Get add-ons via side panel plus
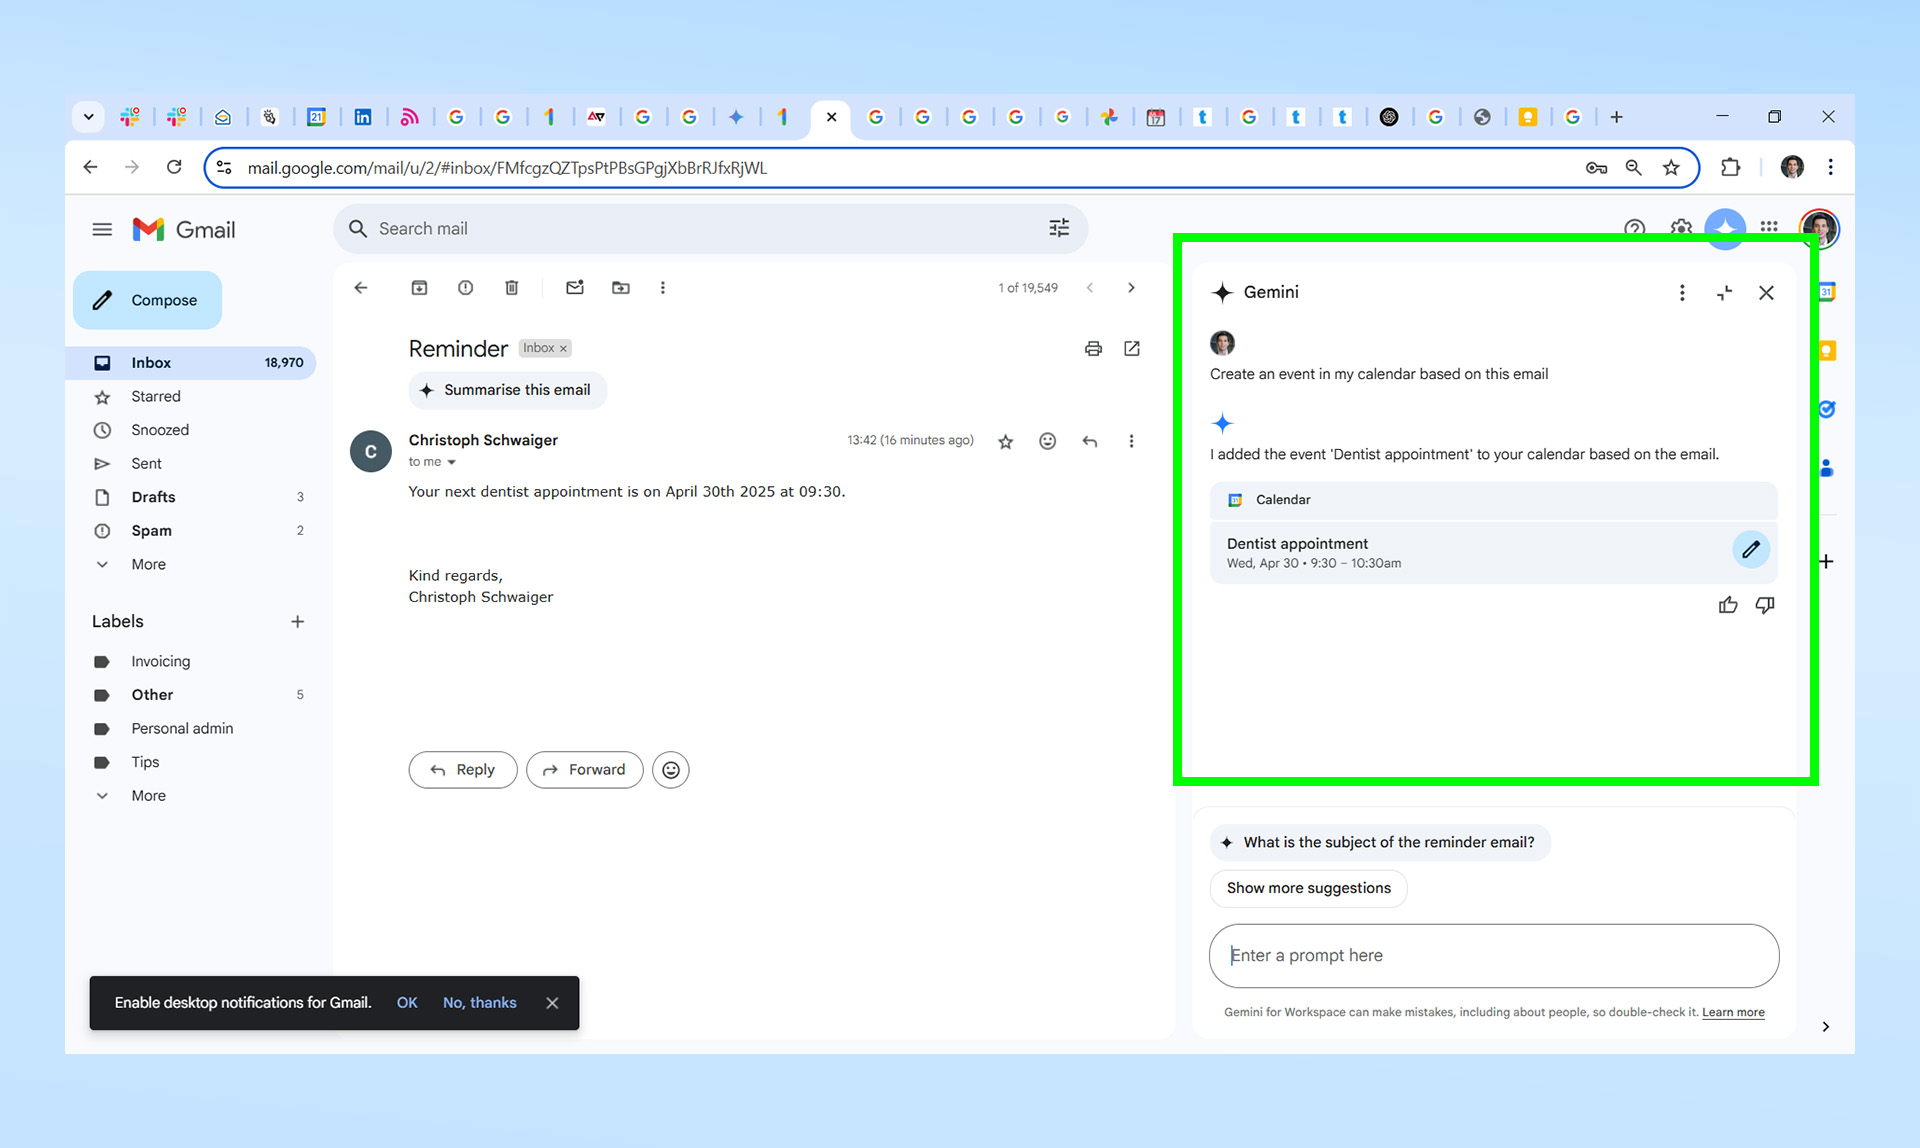 coord(1826,562)
